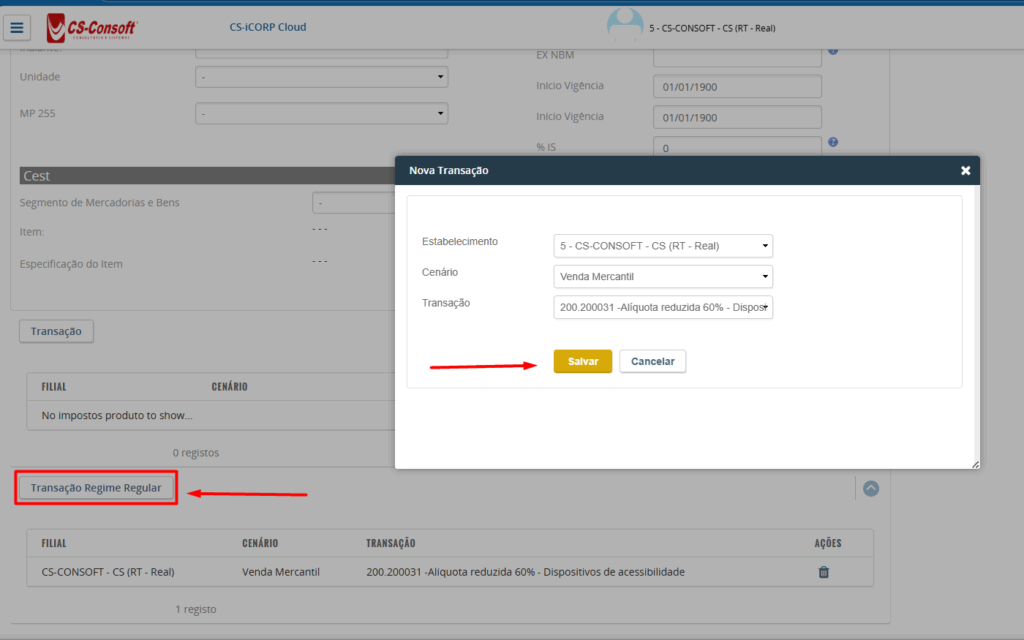The width and height of the screenshot is (1024, 640).
Task: Click the CS-Consoft logo
Action: [92, 28]
